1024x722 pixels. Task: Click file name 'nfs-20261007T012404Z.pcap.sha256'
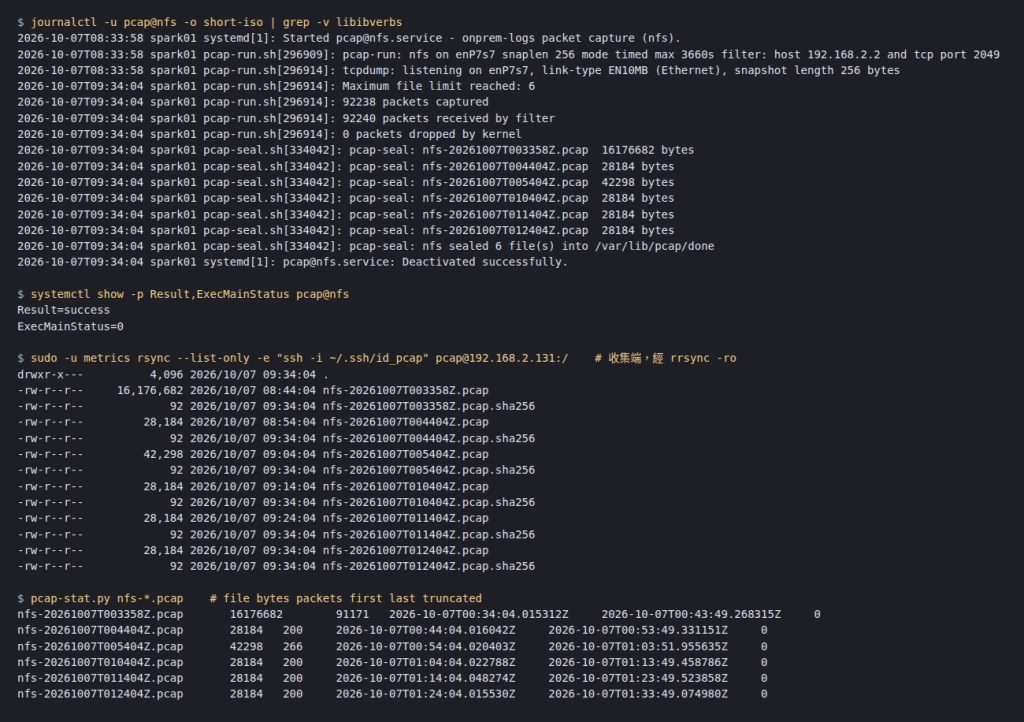(428, 566)
